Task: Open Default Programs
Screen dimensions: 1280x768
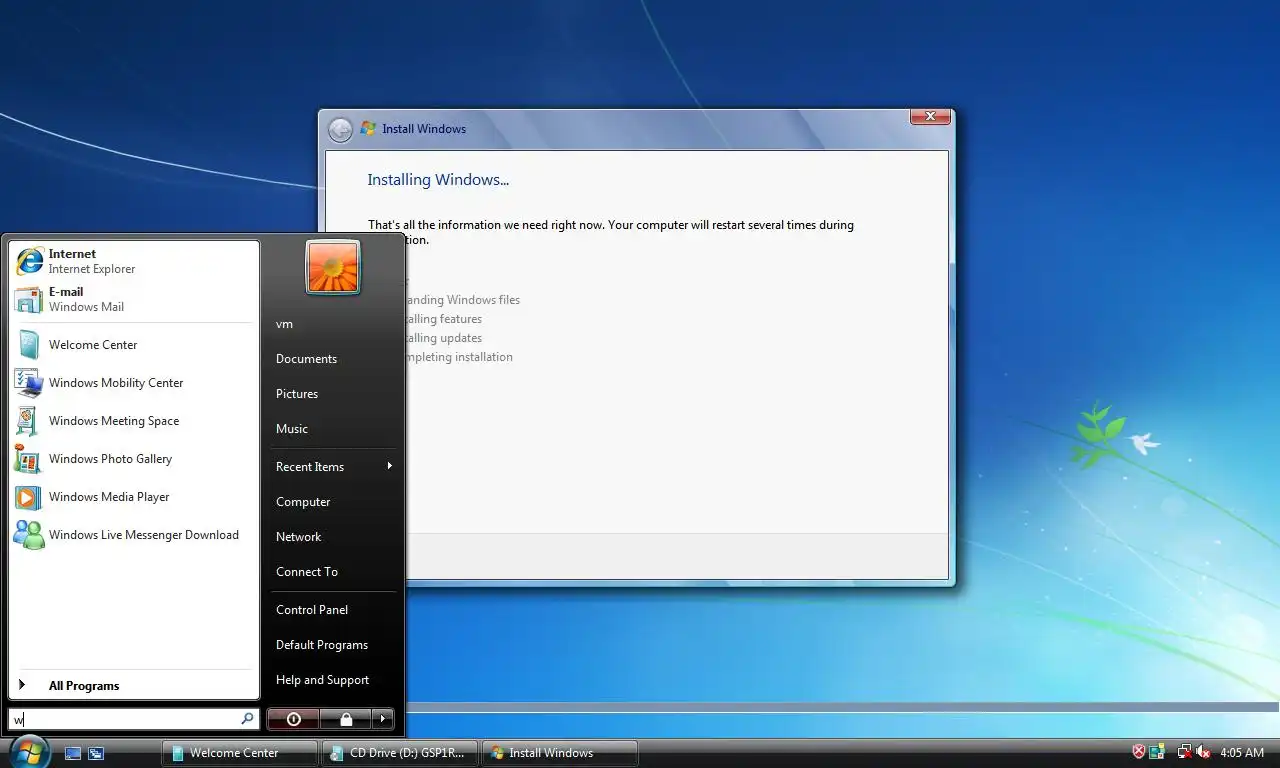Action: click(332, 645)
